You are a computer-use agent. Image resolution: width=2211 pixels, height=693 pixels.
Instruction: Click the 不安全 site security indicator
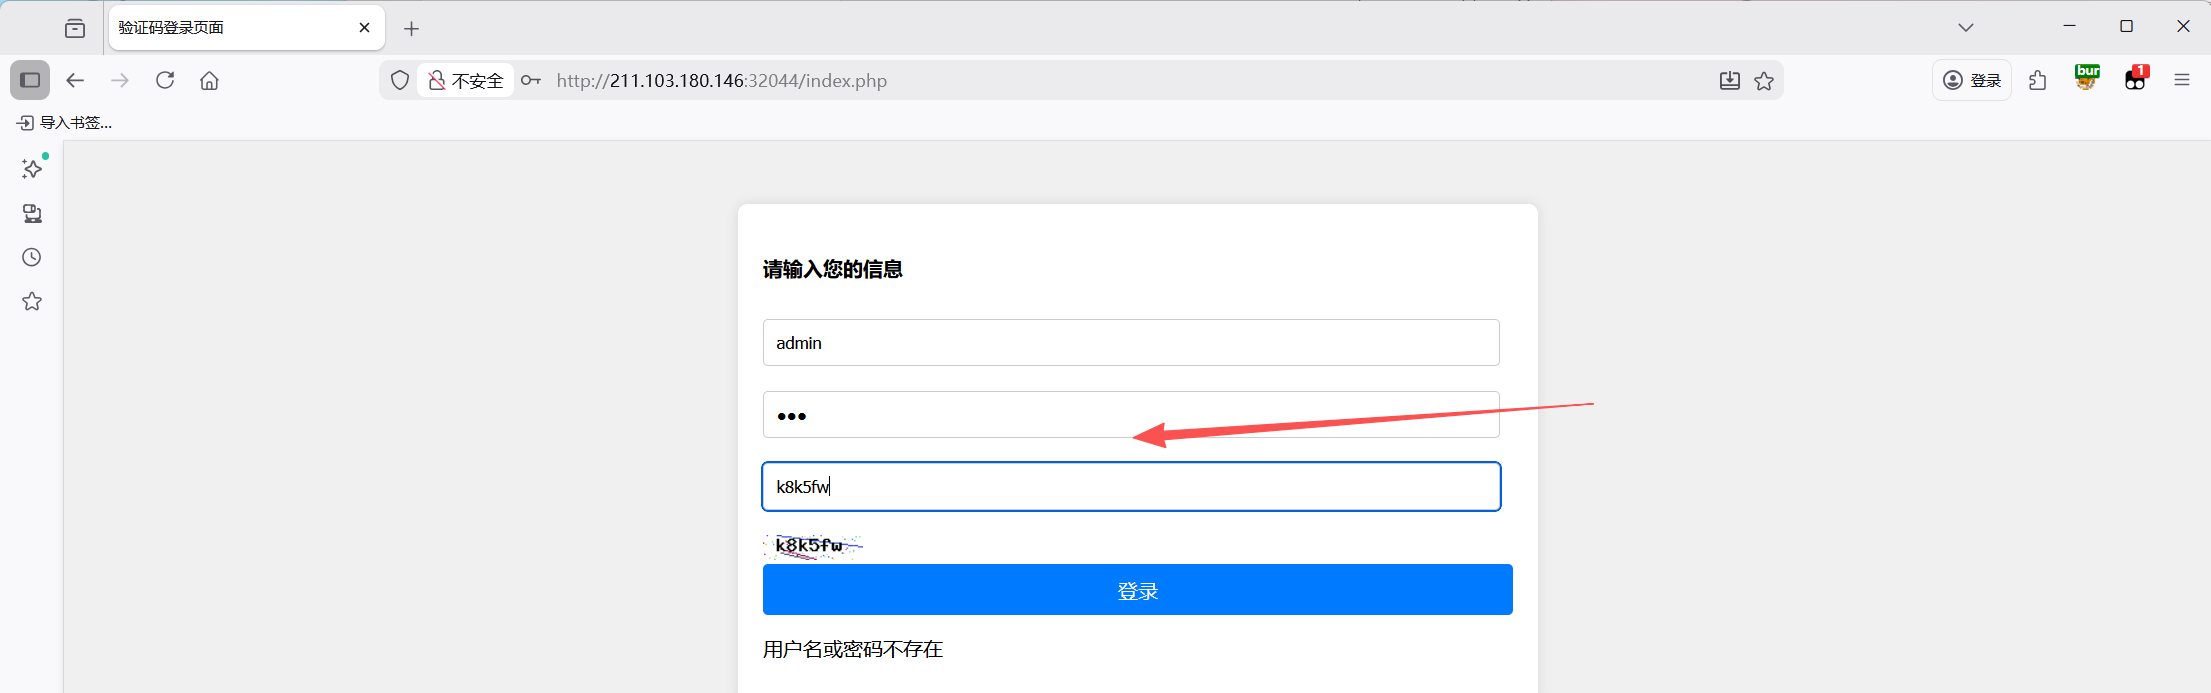(466, 80)
